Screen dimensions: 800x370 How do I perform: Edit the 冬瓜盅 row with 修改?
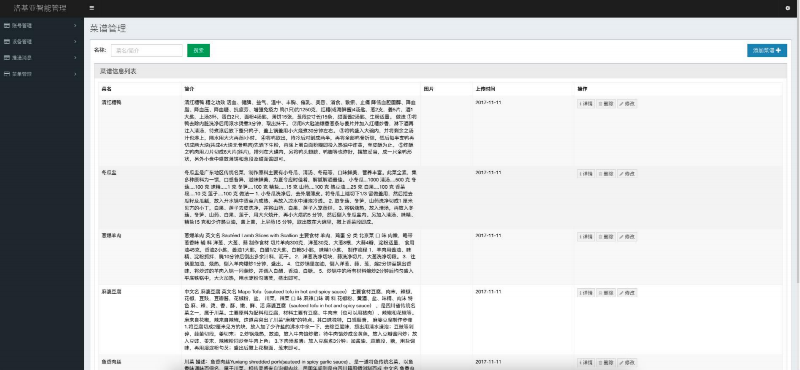point(627,174)
